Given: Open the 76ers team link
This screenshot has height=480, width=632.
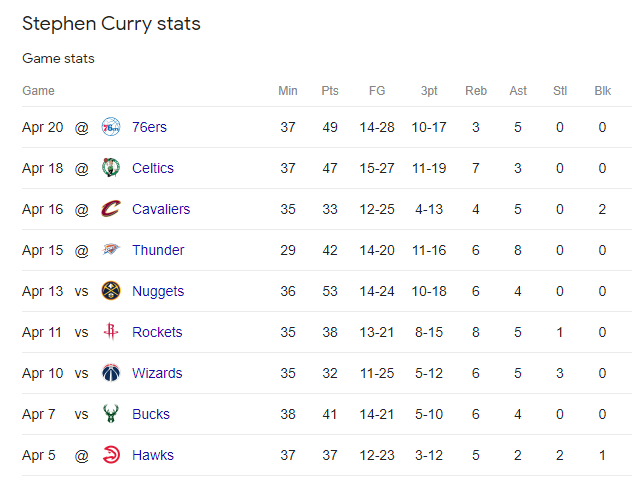Looking at the screenshot, I should click(150, 127).
